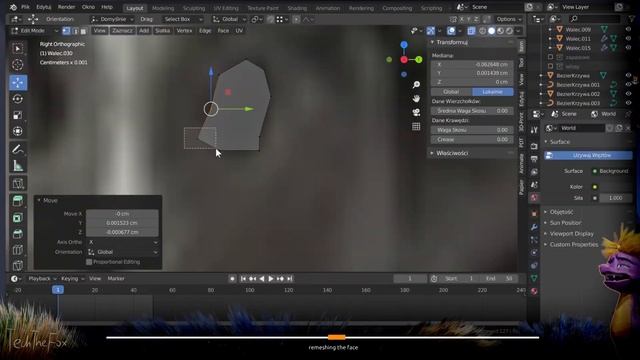
Task: Open the Render properties tab icon
Action: tap(534, 146)
